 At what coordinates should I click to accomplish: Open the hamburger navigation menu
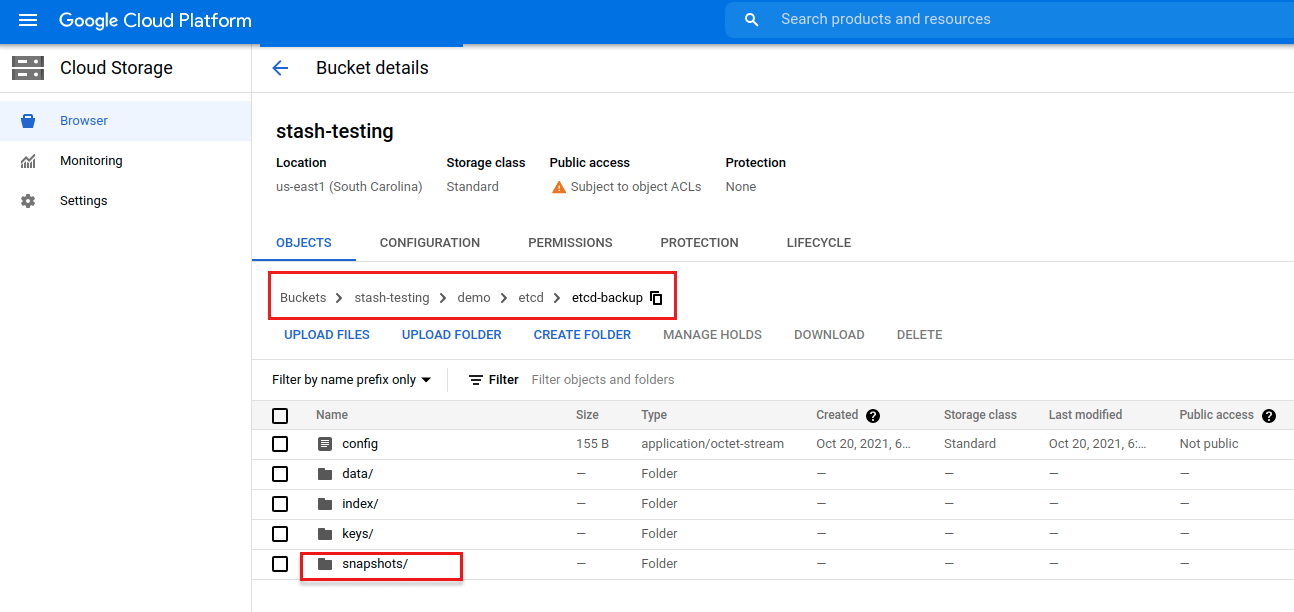(28, 20)
